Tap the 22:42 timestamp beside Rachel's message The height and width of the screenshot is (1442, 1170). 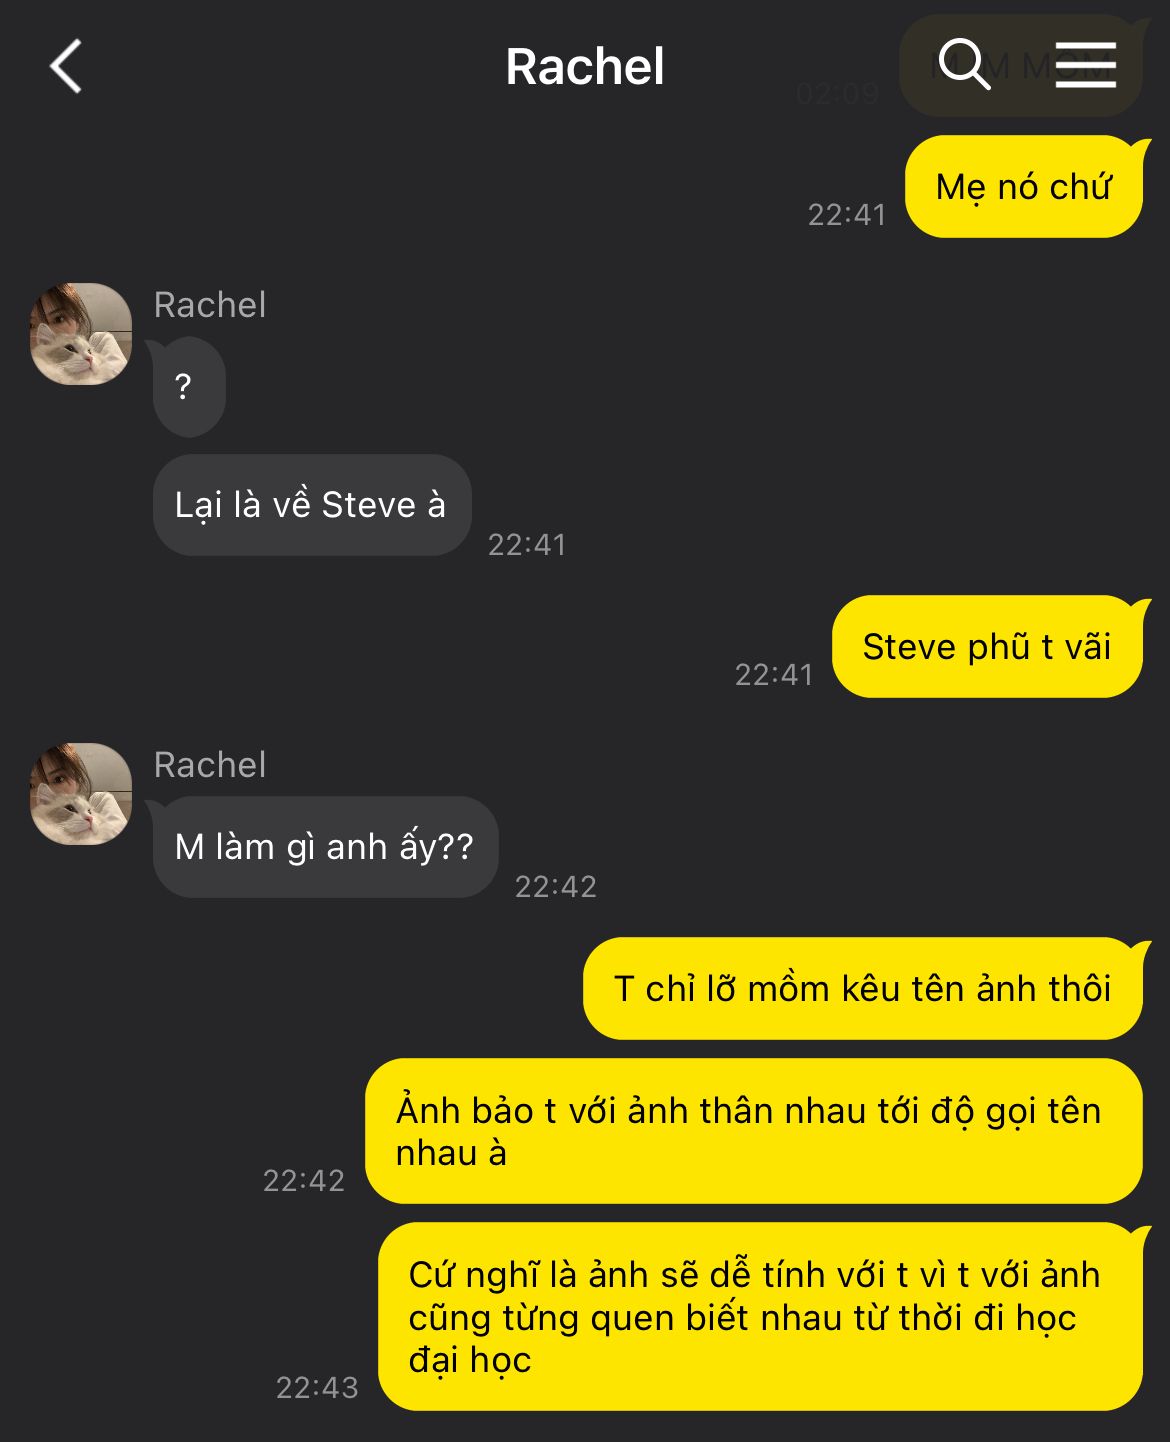point(555,886)
